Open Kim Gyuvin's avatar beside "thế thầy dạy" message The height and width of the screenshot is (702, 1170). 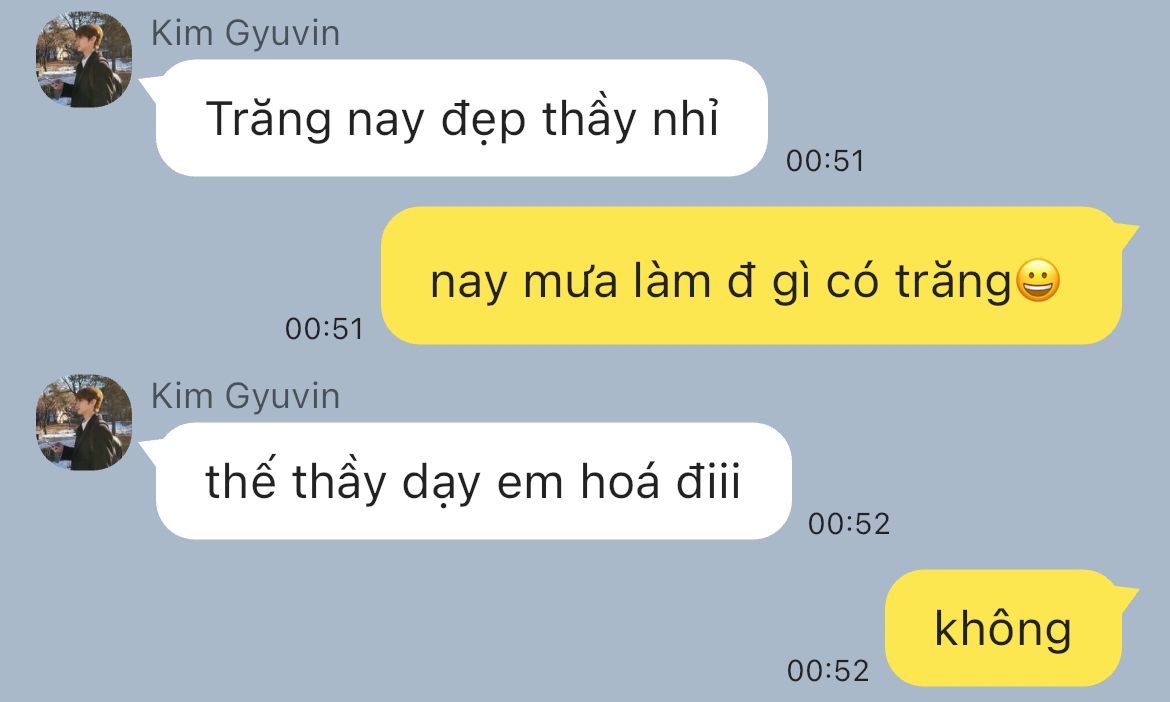point(84,422)
